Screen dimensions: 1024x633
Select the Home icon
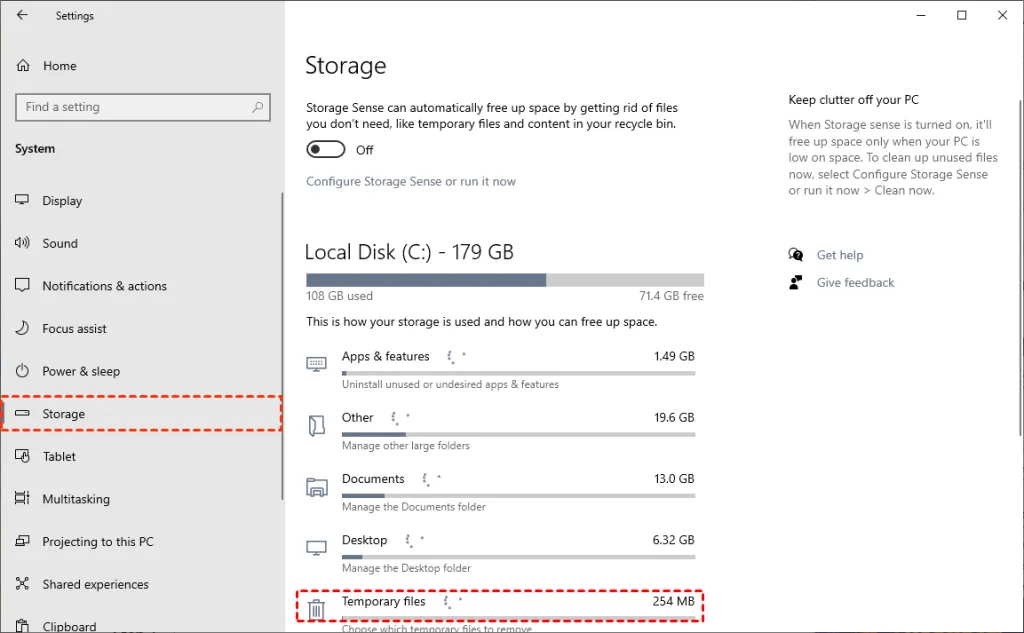[x=23, y=65]
